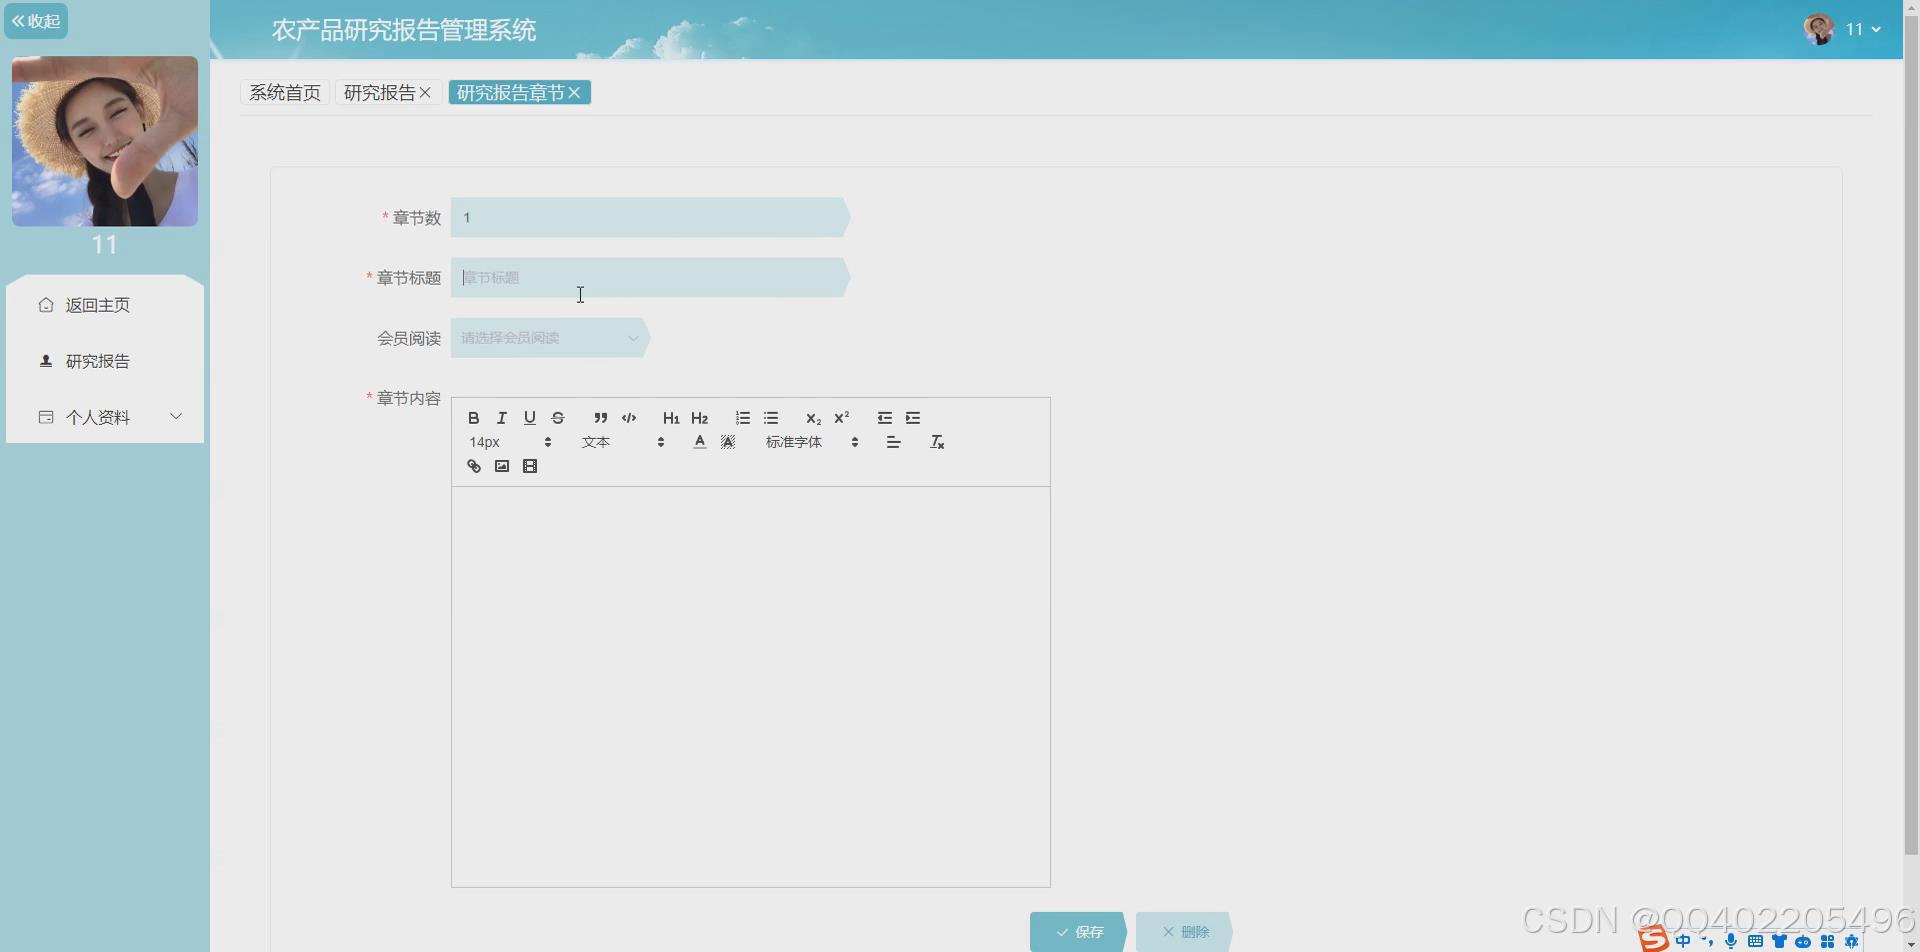Toggle italic formatting in the editor
Image resolution: width=1920 pixels, height=952 pixels.
502,418
